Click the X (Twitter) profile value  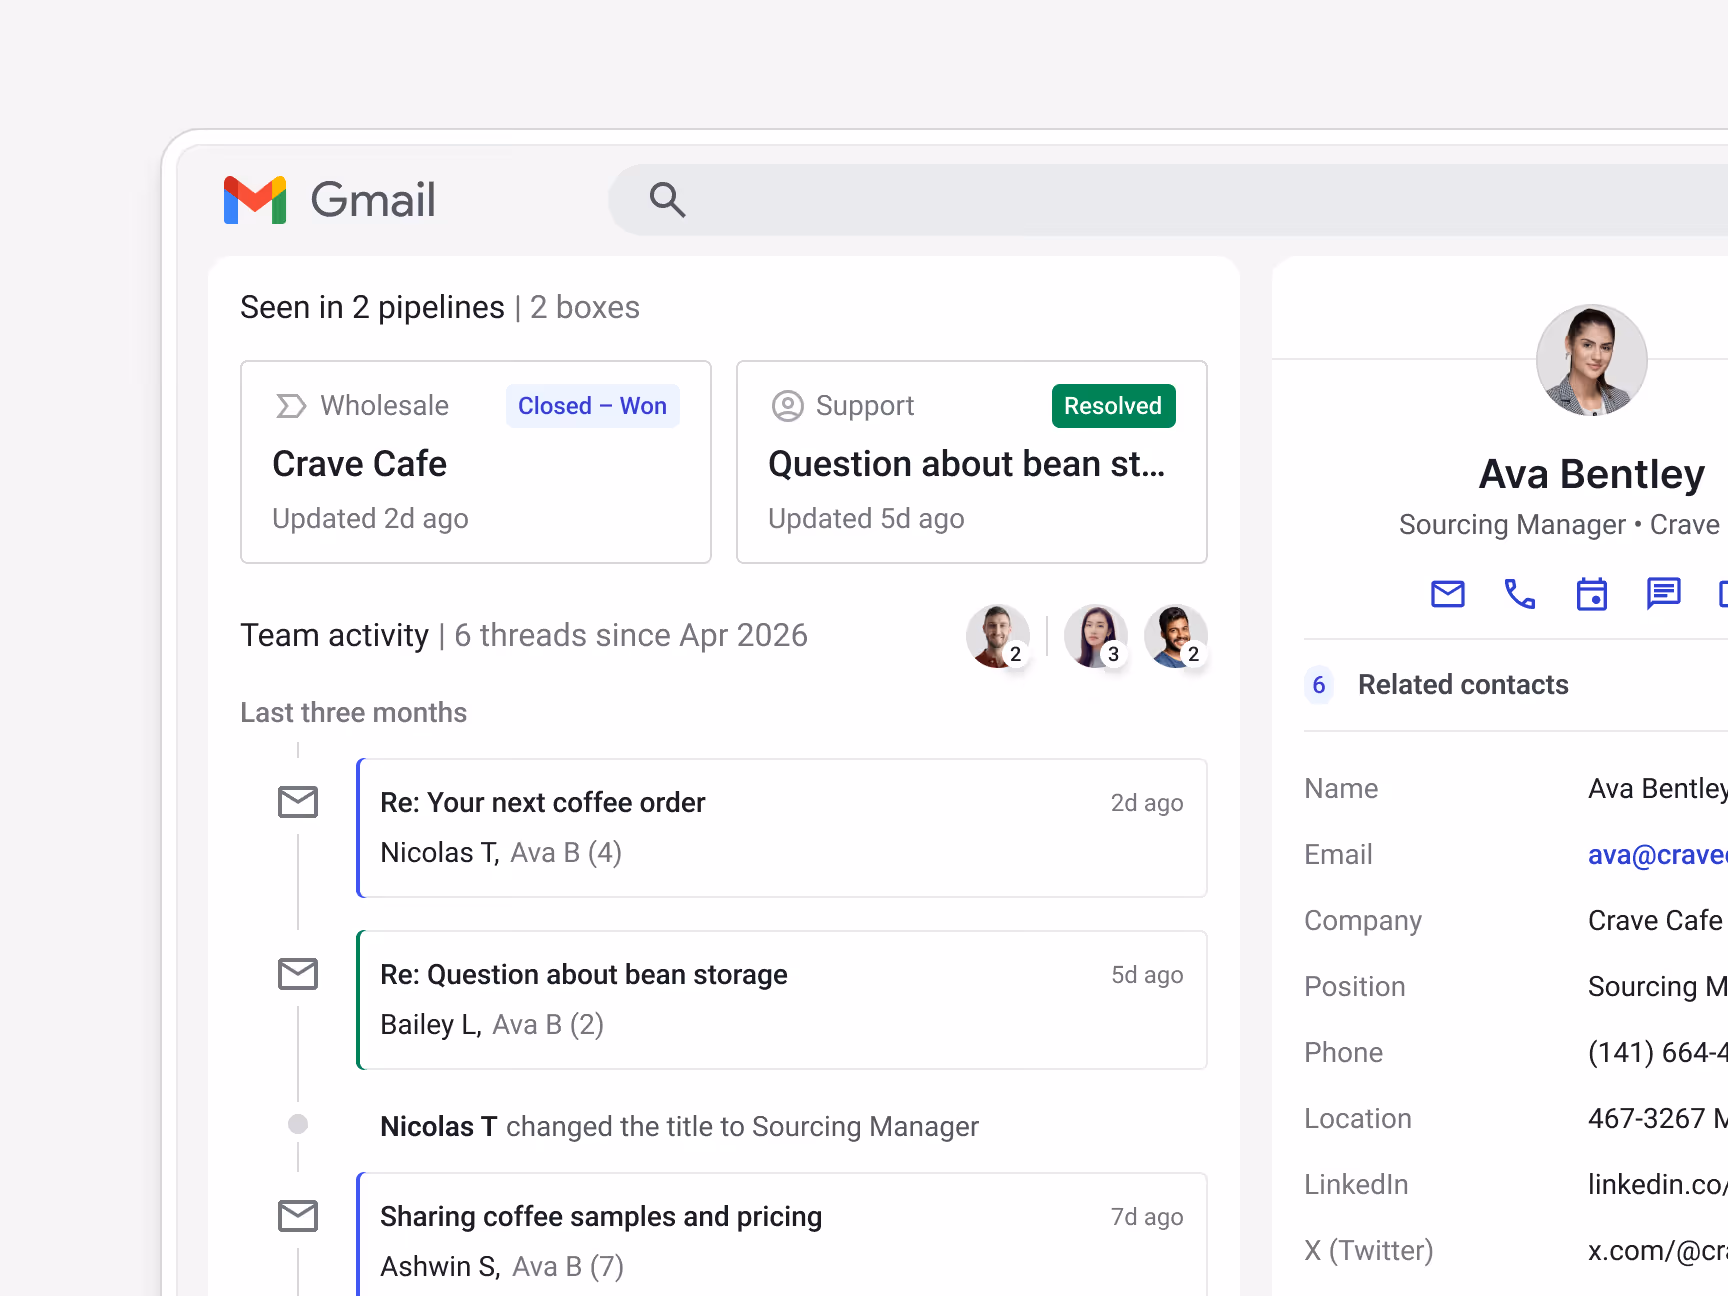(x=1657, y=1251)
